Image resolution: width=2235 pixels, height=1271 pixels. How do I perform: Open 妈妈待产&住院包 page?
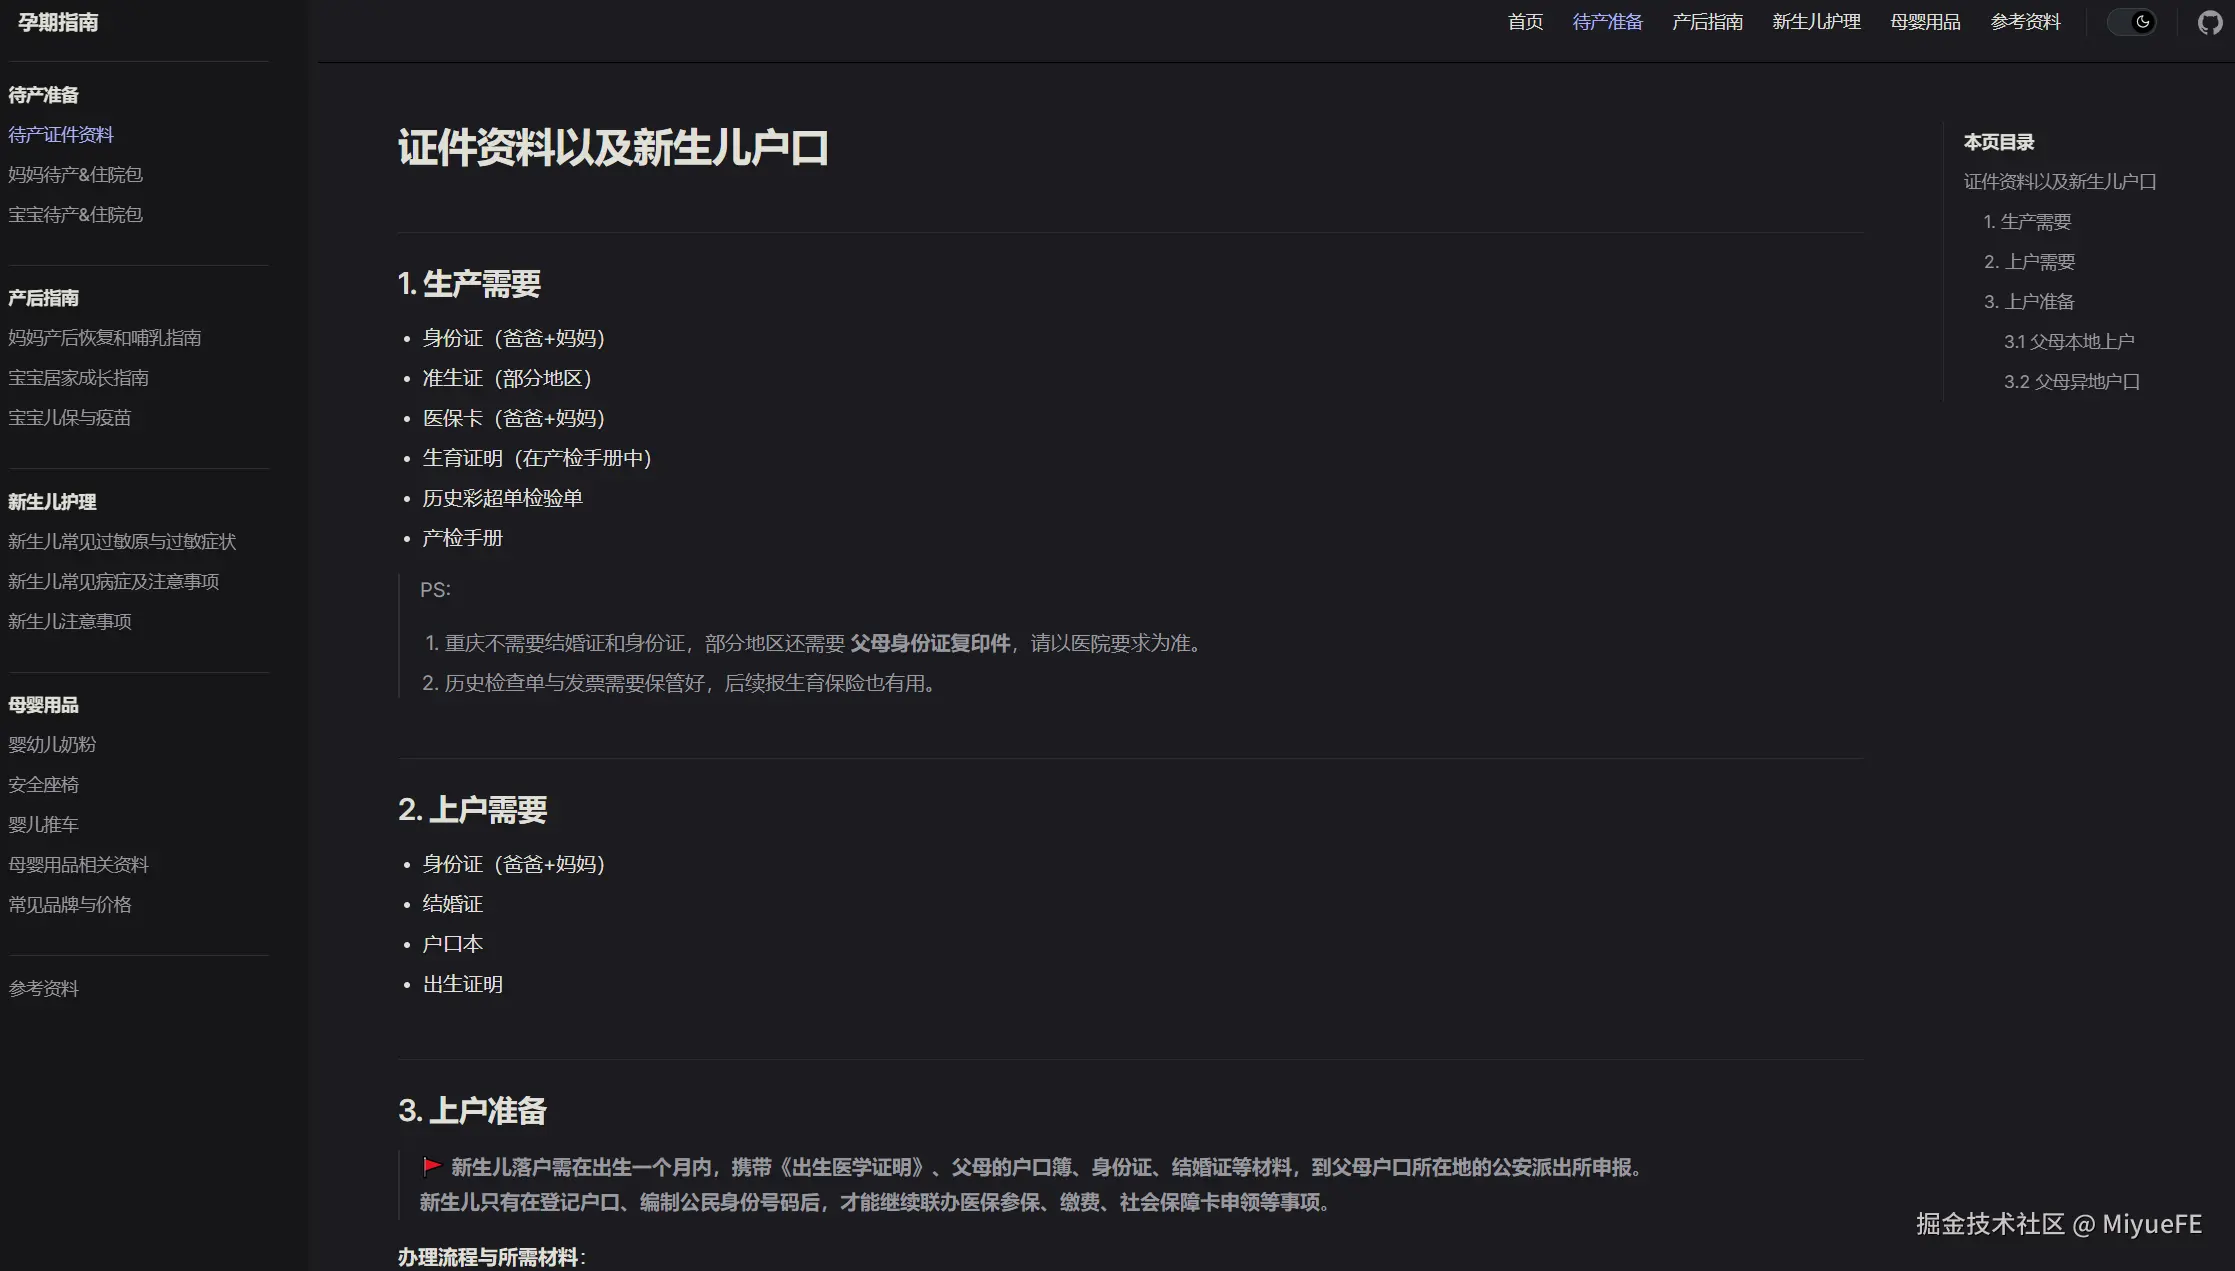coord(75,174)
